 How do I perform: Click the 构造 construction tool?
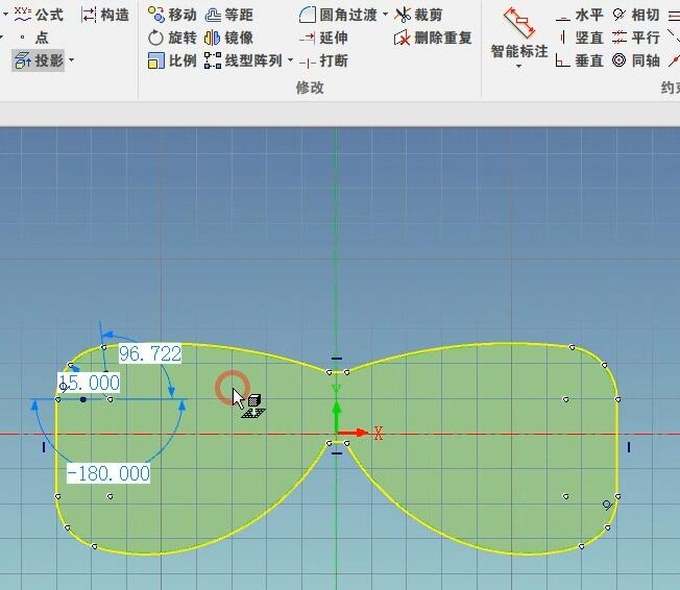pos(105,15)
